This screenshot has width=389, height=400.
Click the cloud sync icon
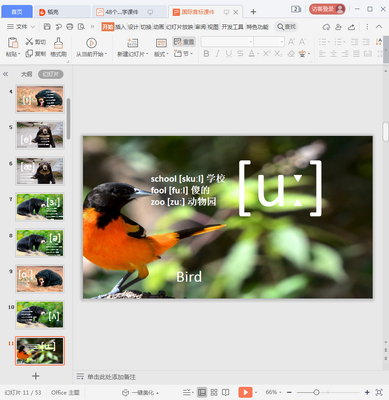(x=326, y=27)
